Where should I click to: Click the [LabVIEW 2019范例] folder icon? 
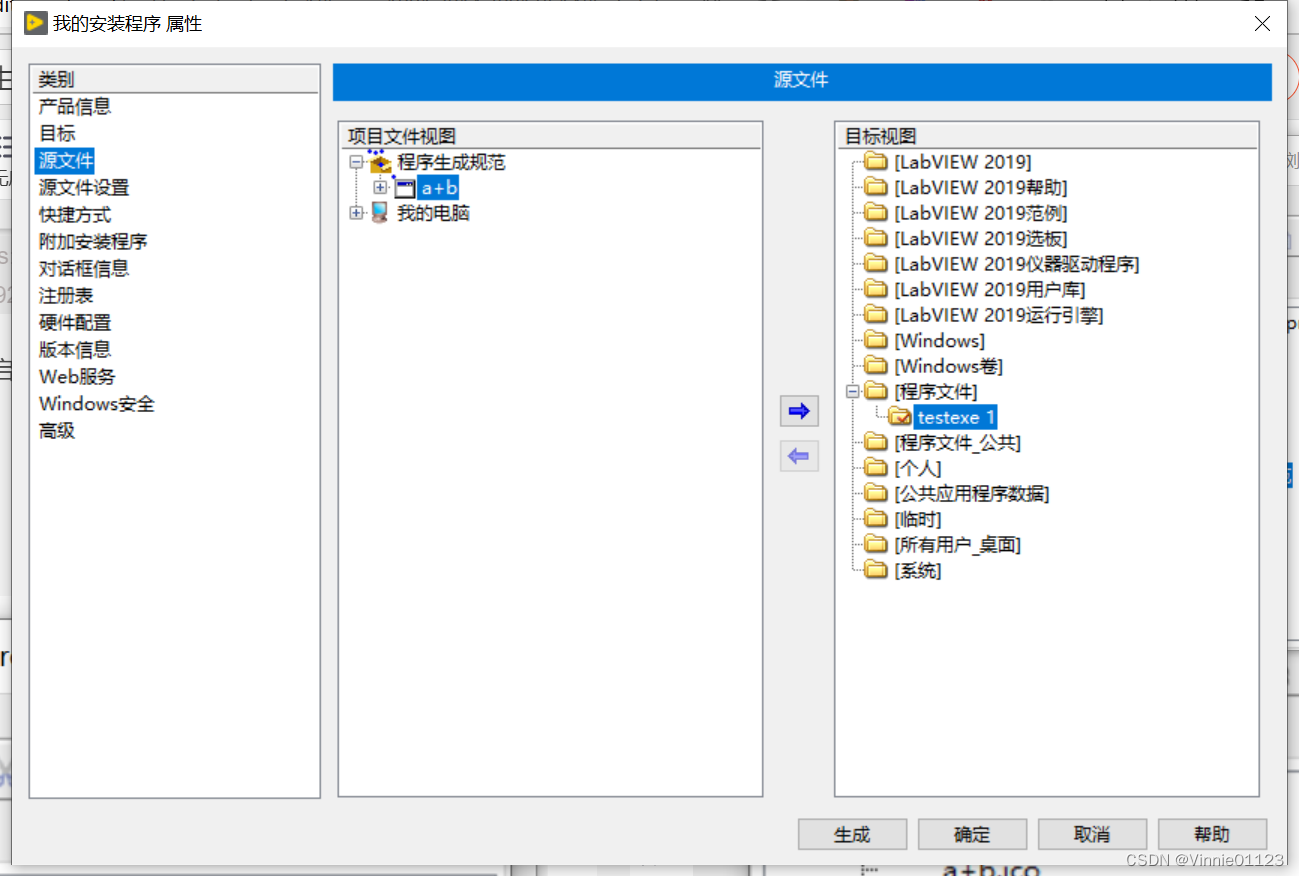[x=876, y=212]
